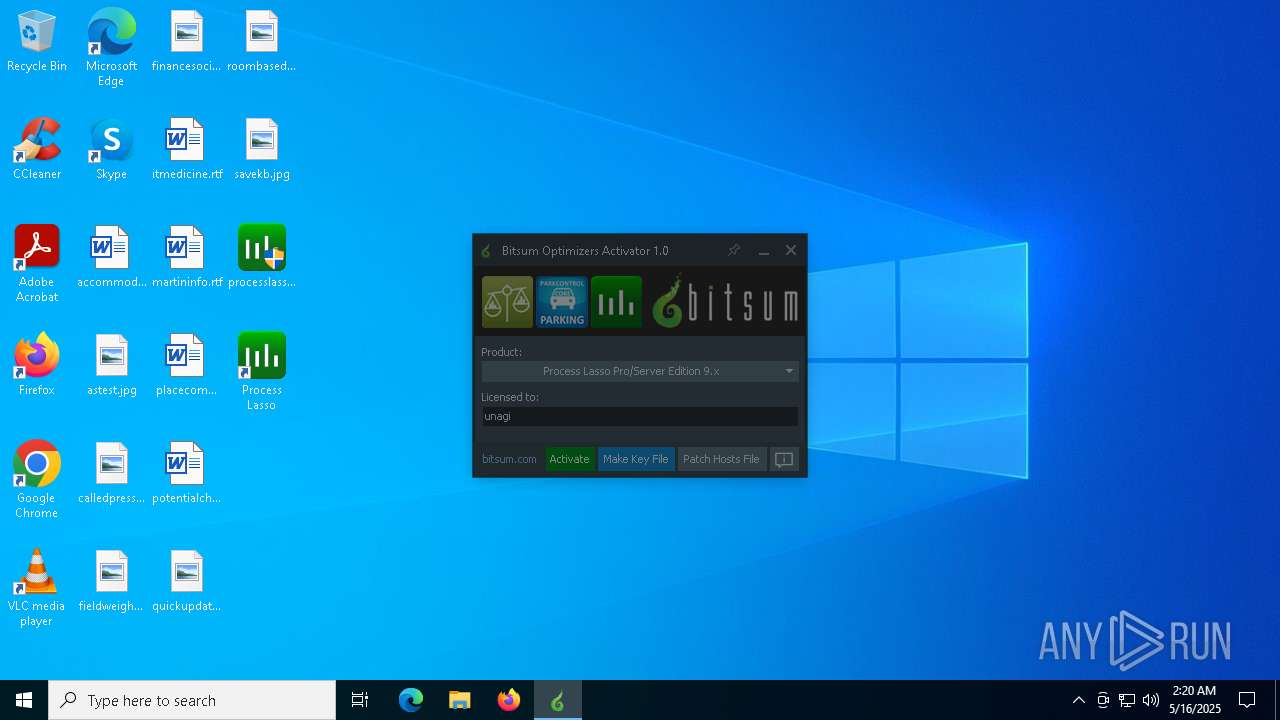
Task: Select the VLC media player desktop shortcut
Action: pos(37,588)
